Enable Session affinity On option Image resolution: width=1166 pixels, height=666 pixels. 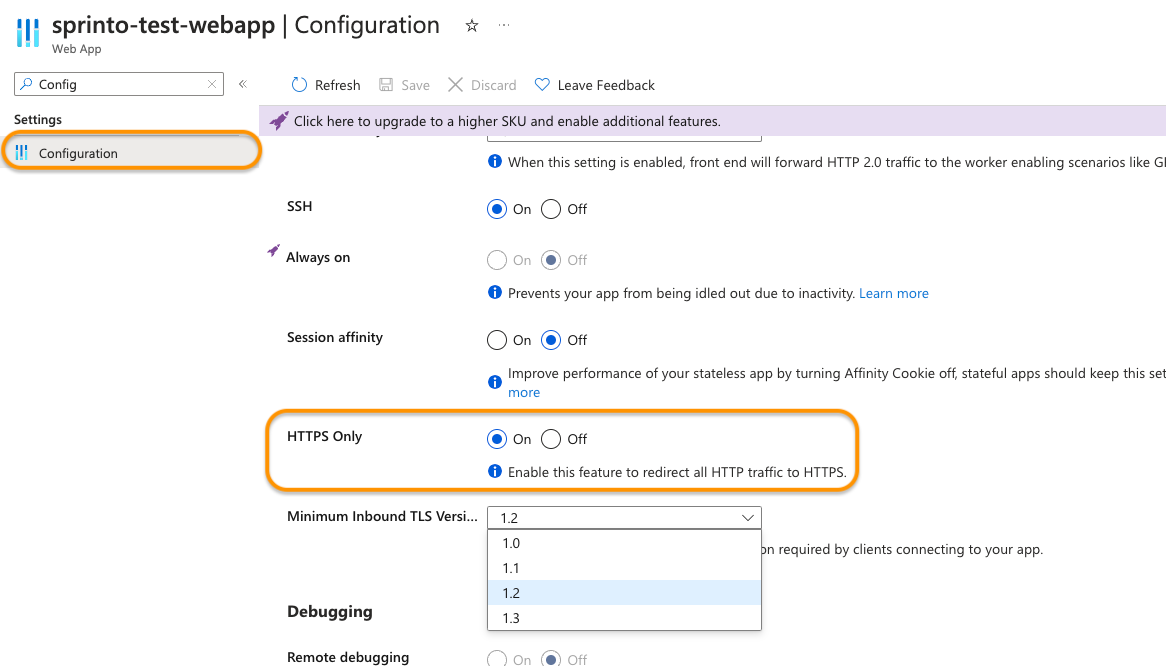497,340
